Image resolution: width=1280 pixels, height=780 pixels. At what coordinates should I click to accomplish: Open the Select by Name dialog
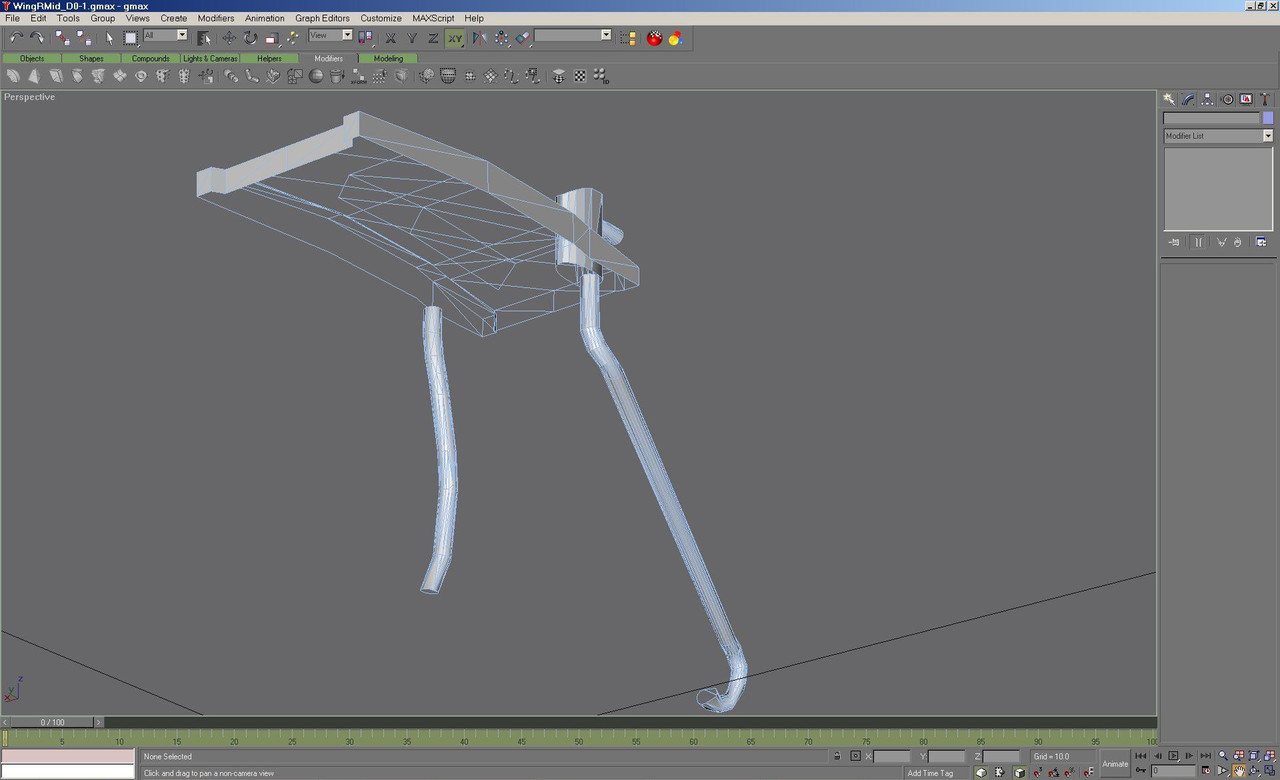click(x=204, y=38)
